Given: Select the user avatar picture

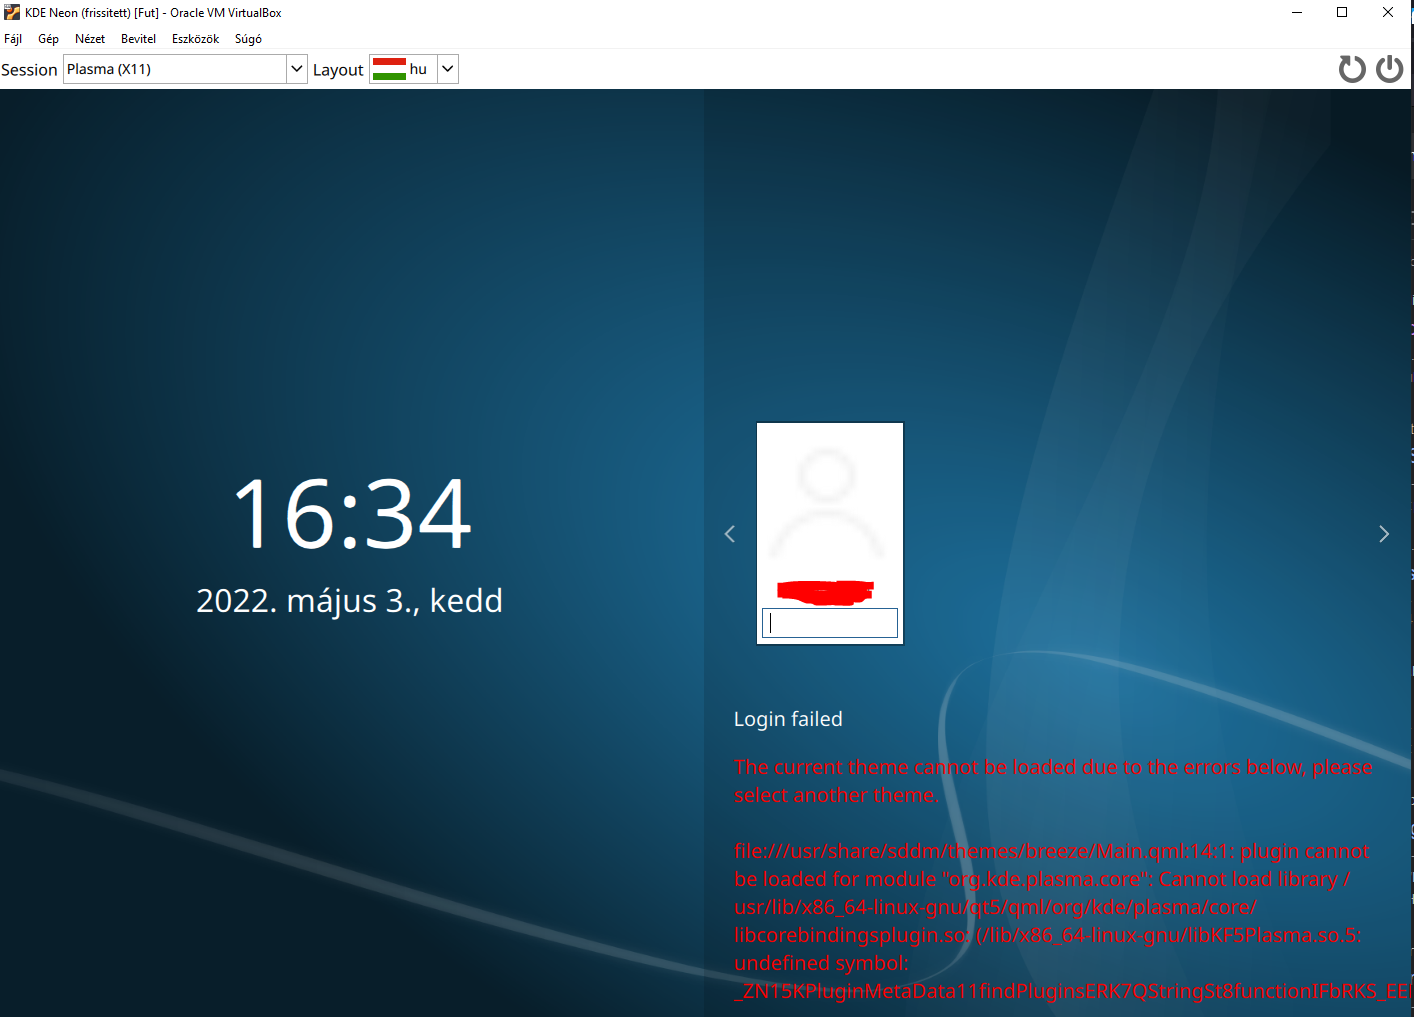Looking at the screenshot, I should (828, 503).
